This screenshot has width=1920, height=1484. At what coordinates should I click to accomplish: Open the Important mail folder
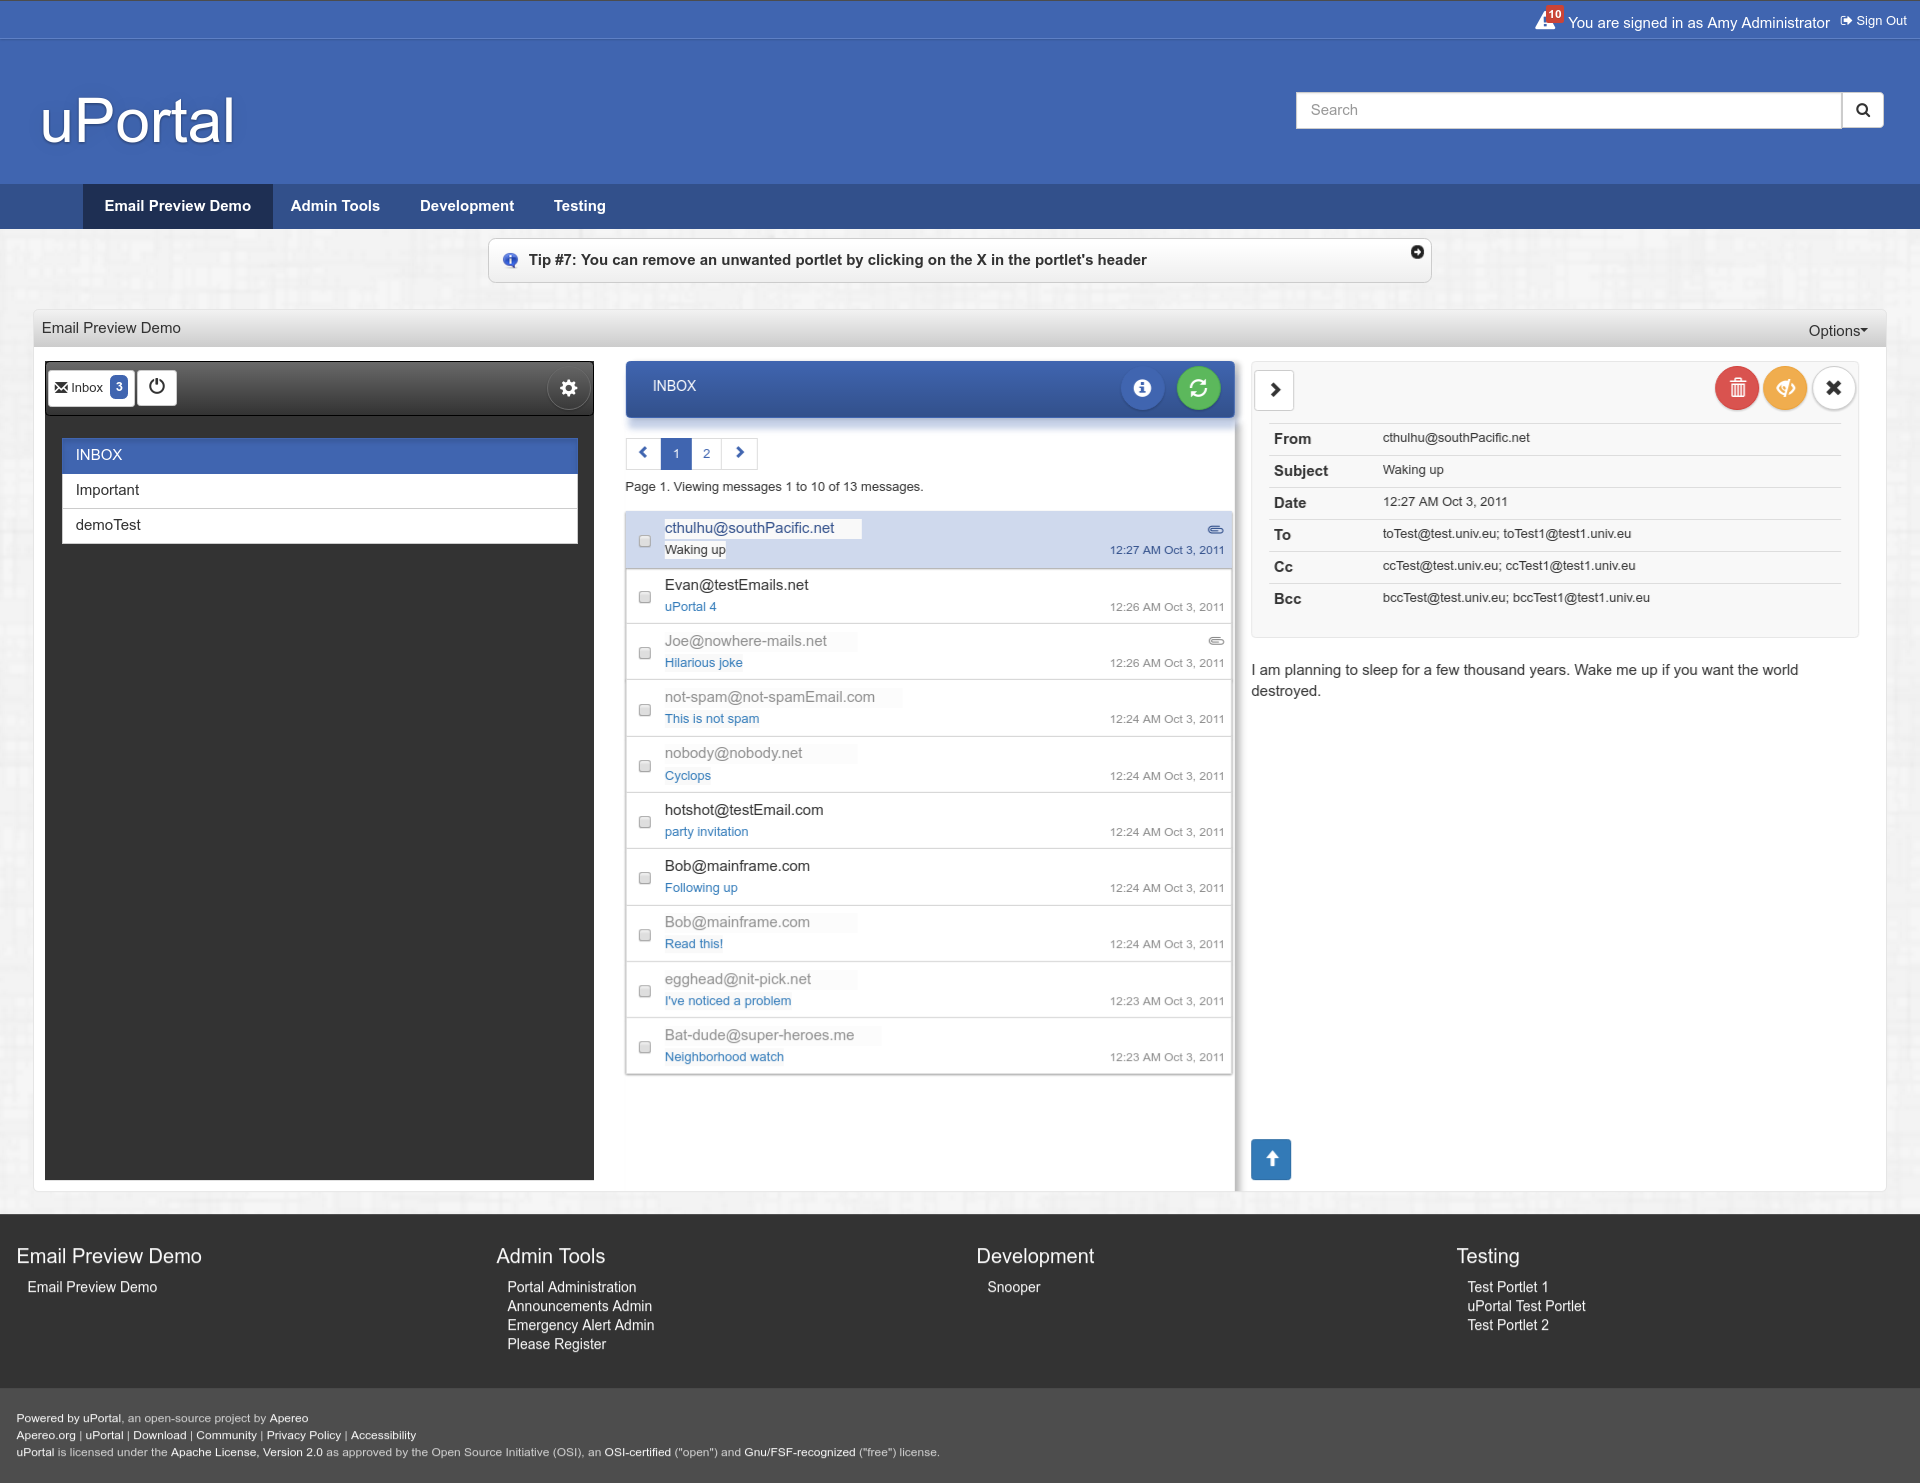tap(107, 490)
